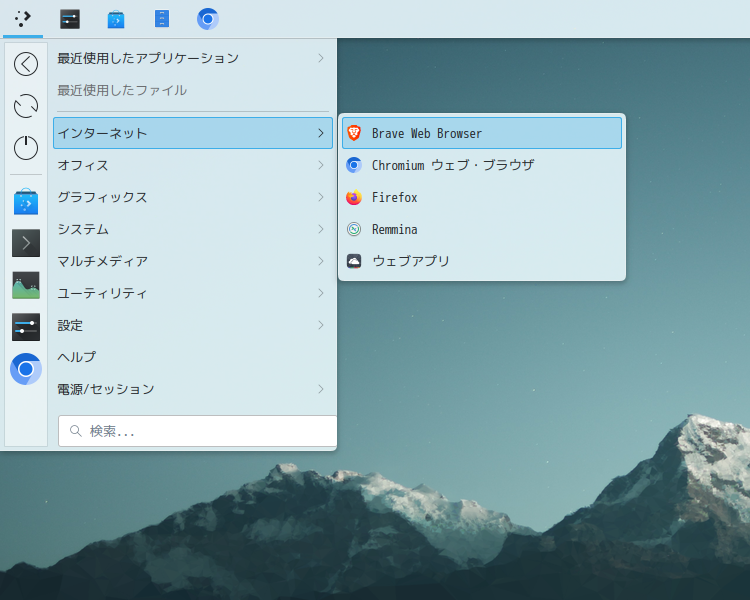750x600 pixels.
Task: Launch Chromium icon in top panel
Action: tap(208, 19)
